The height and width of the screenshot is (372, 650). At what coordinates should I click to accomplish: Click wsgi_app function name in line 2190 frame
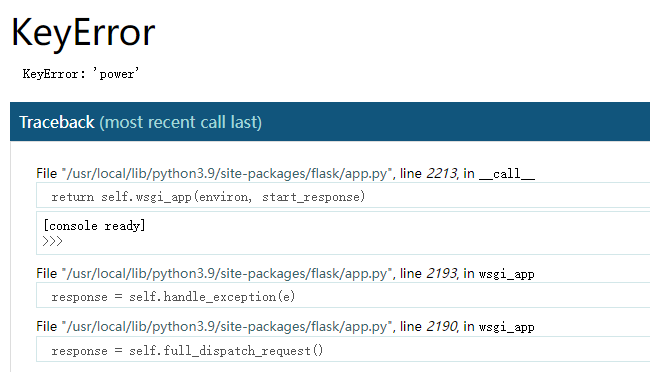pyautogui.click(x=507, y=327)
